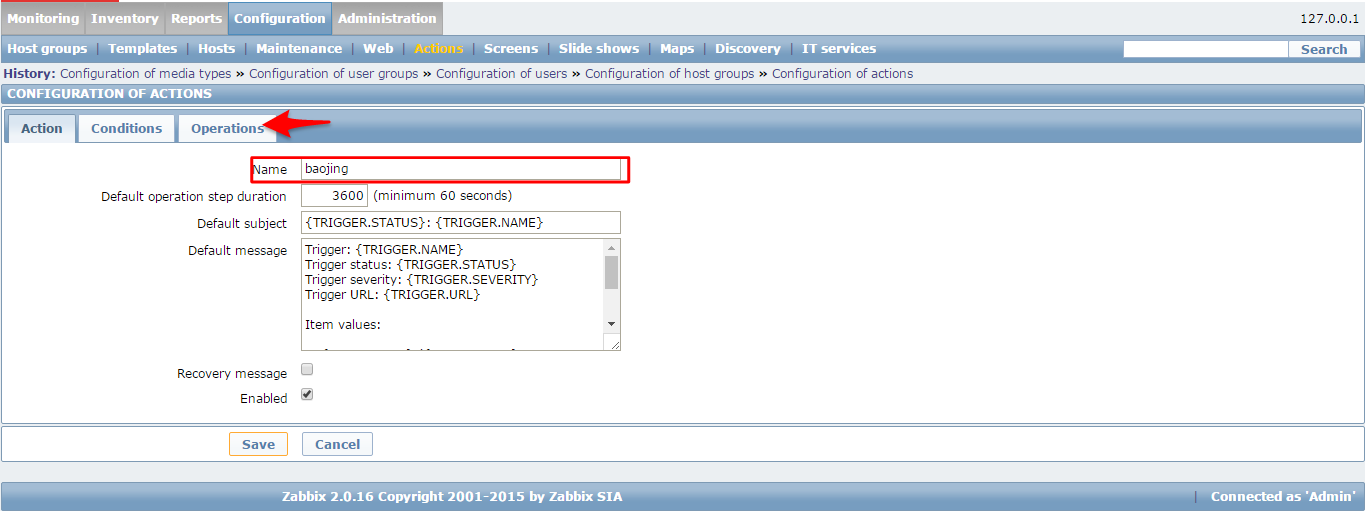Open the Monitoring main menu
1365x511 pixels.
pos(43,18)
